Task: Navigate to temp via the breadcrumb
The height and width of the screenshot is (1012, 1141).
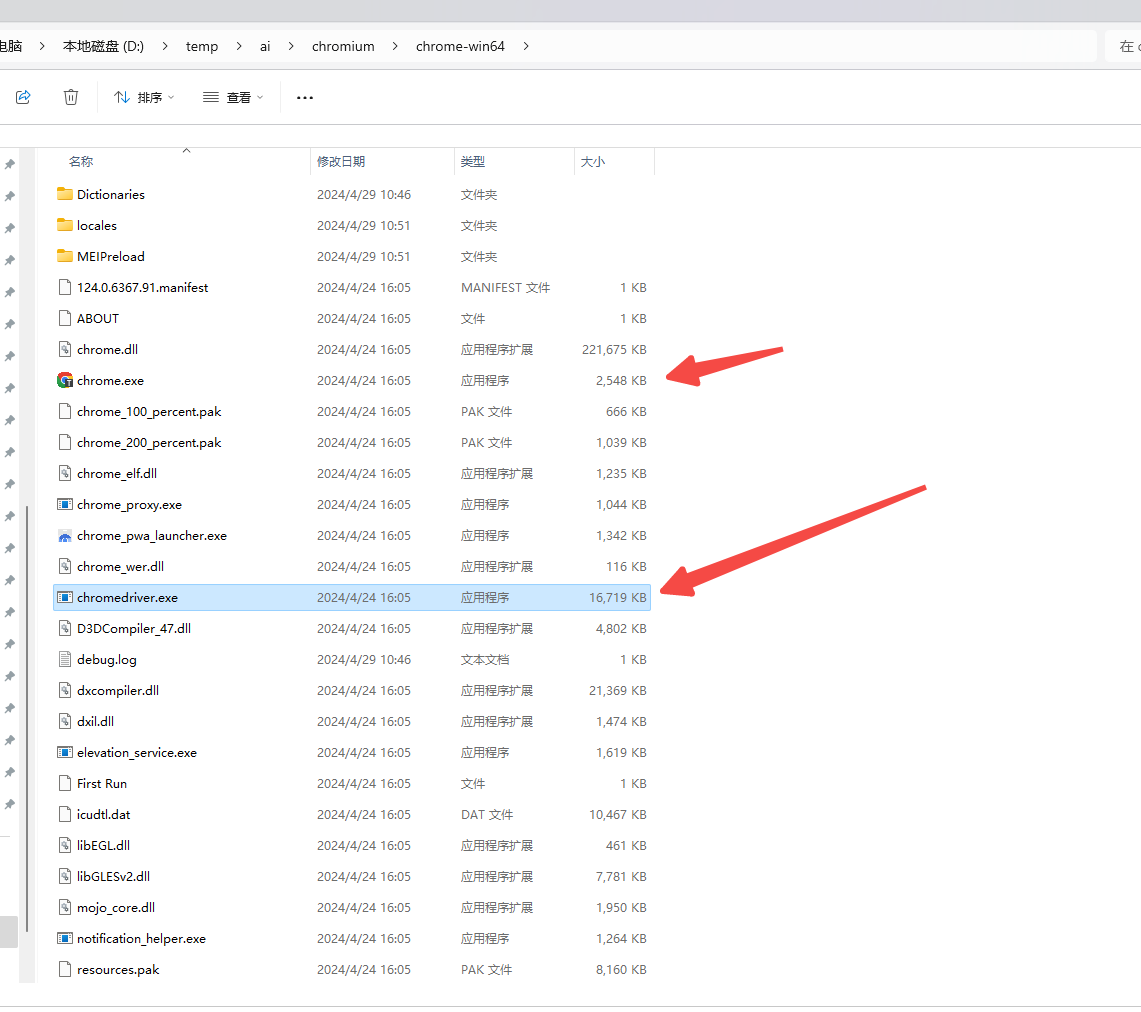Action: point(202,46)
